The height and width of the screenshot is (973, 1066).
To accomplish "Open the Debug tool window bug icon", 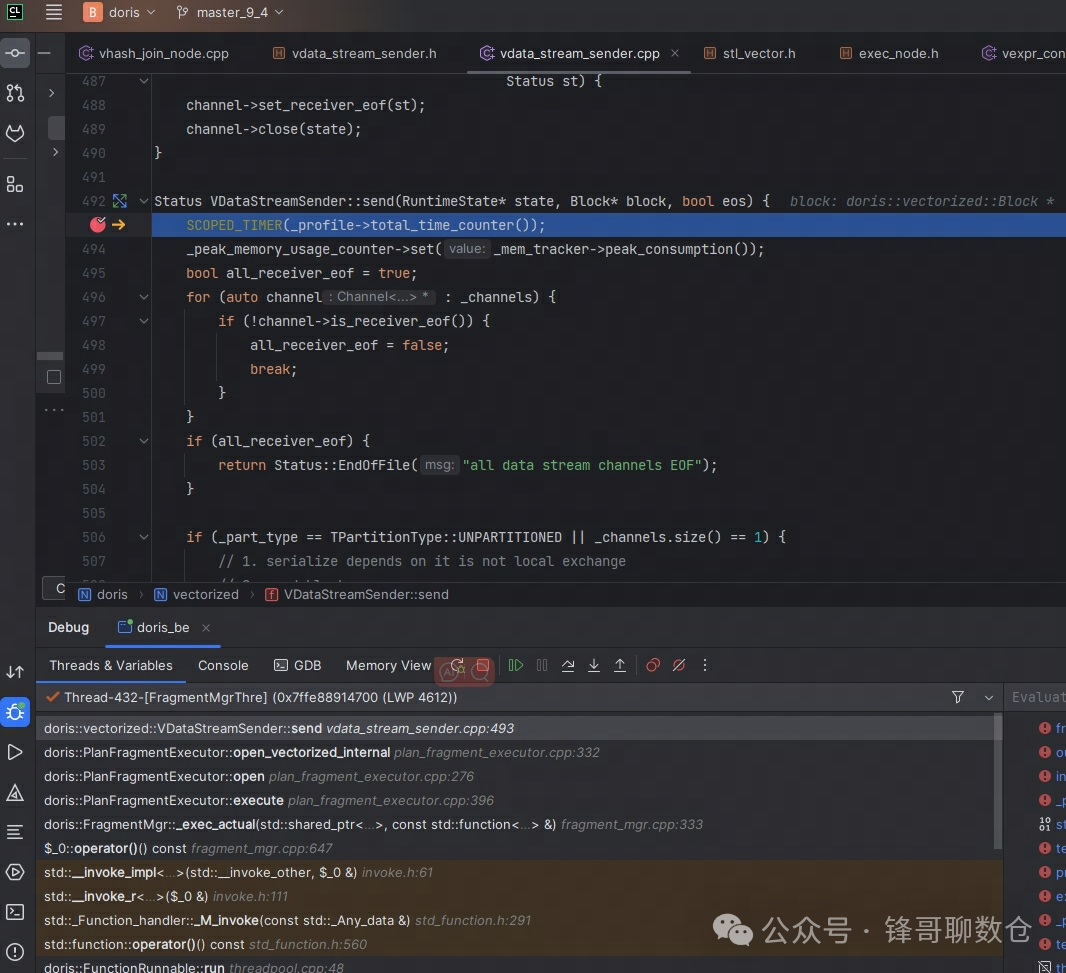I will pos(15,712).
